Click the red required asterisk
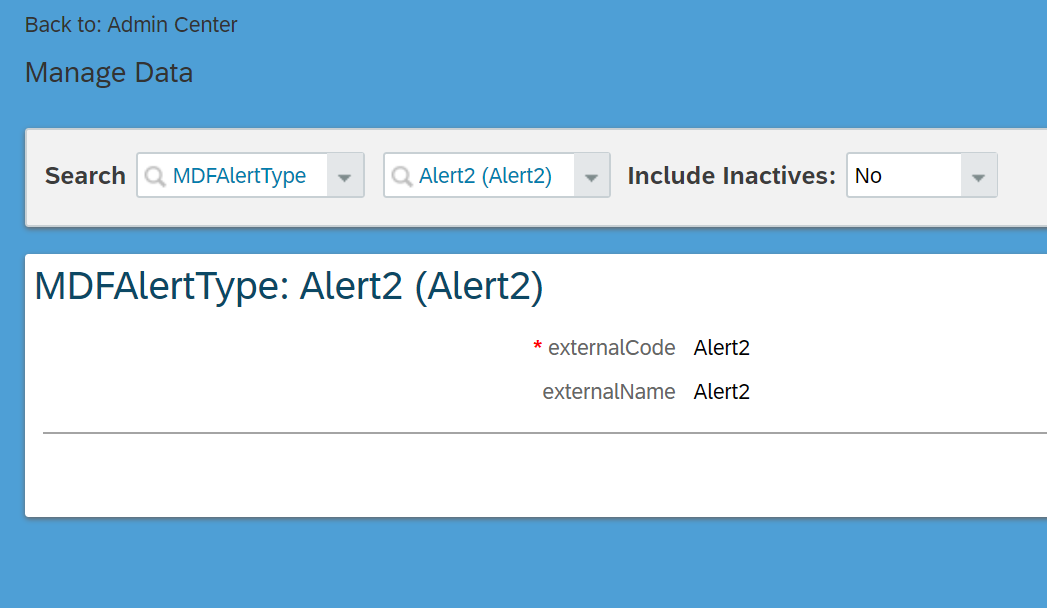 [537, 346]
